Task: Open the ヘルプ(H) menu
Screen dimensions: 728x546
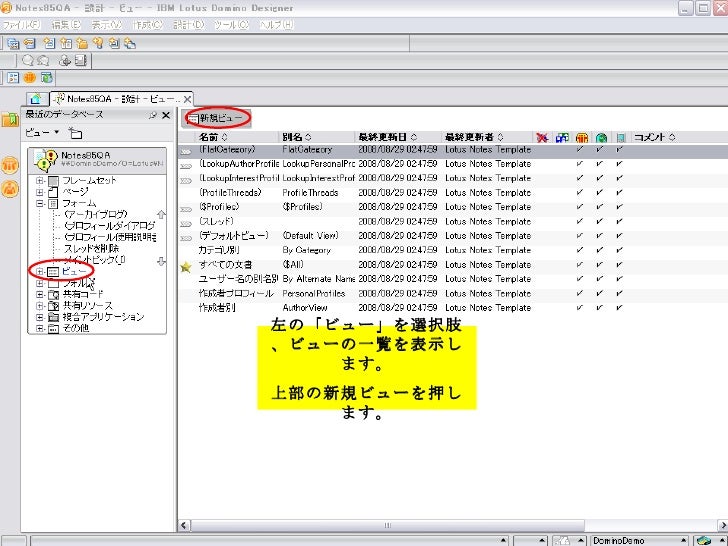Action: tap(276, 25)
